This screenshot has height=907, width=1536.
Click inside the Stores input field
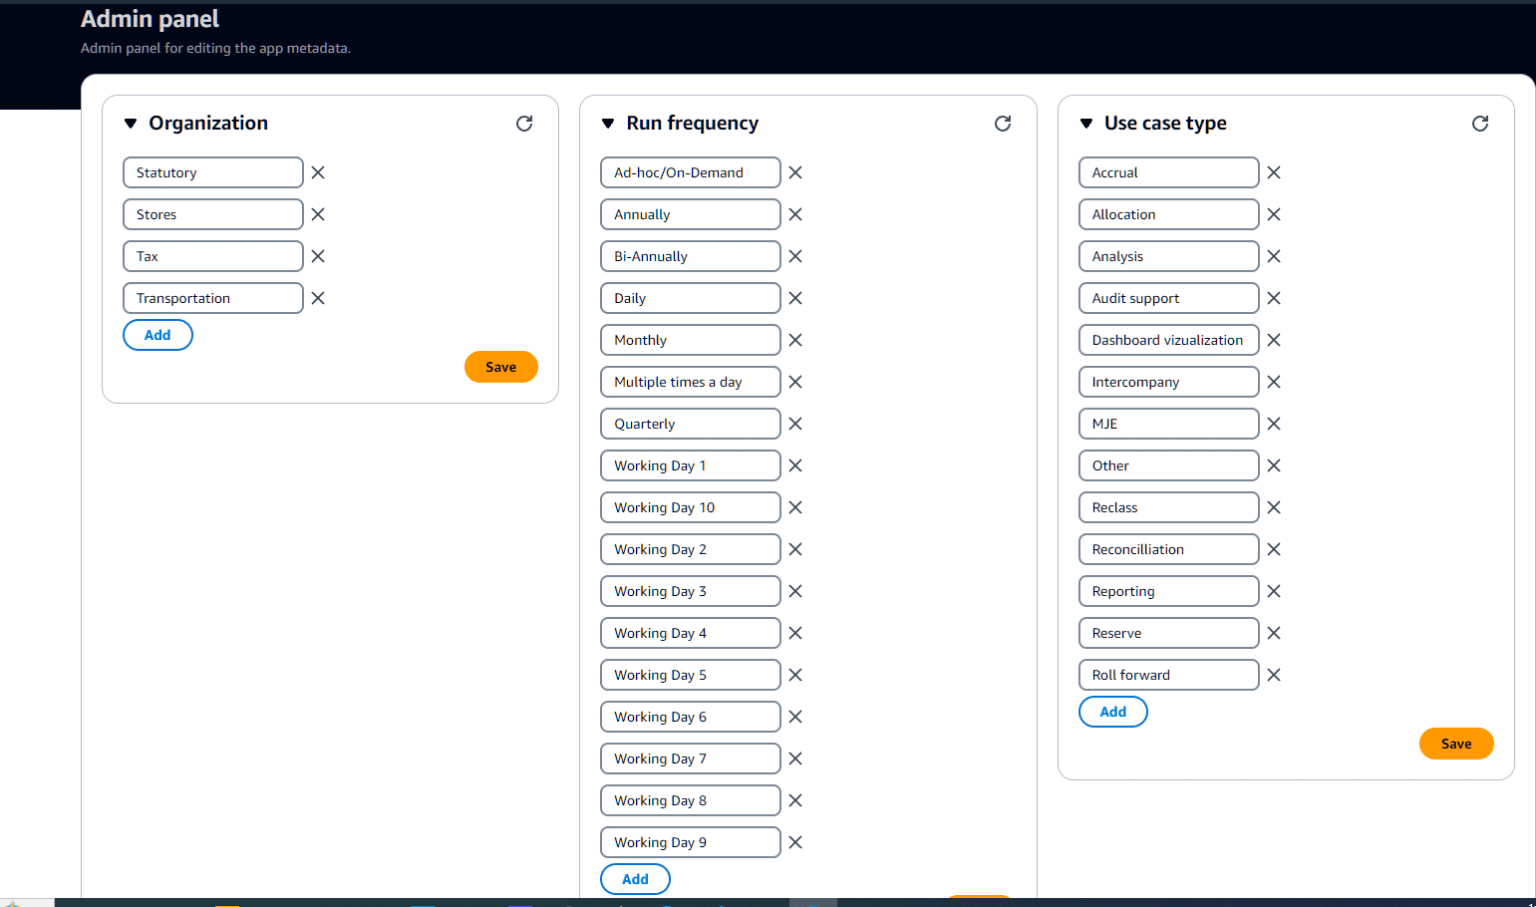(x=212, y=214)
